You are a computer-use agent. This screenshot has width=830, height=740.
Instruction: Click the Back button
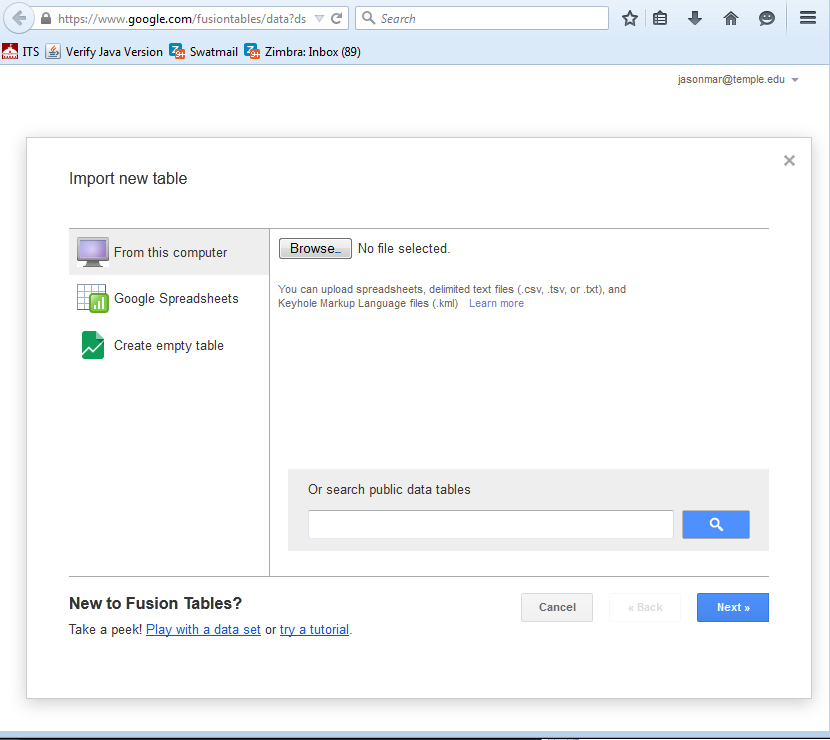(x=645, y=607)
